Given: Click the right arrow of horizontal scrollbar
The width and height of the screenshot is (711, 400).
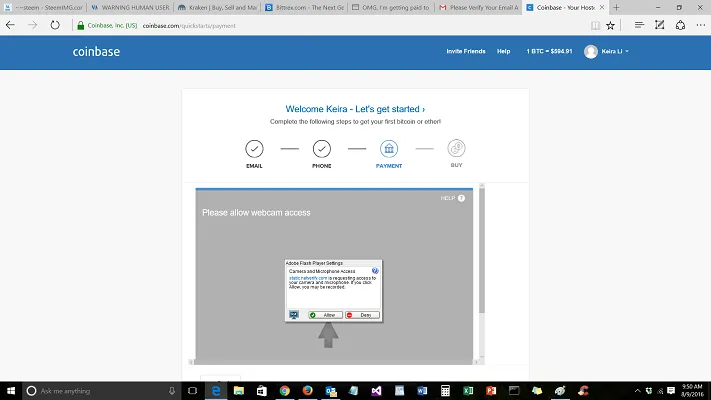Looking at the screenshot, I should point(476,362).
